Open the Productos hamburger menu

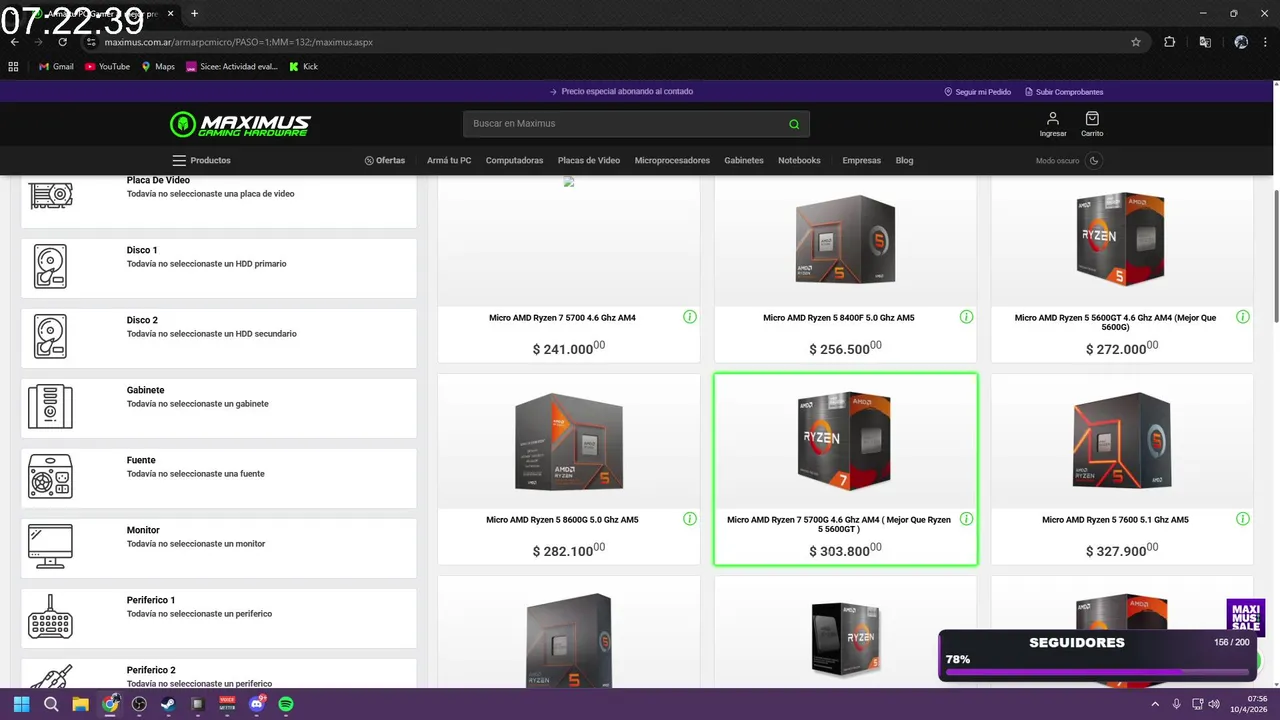coord(201,160)
